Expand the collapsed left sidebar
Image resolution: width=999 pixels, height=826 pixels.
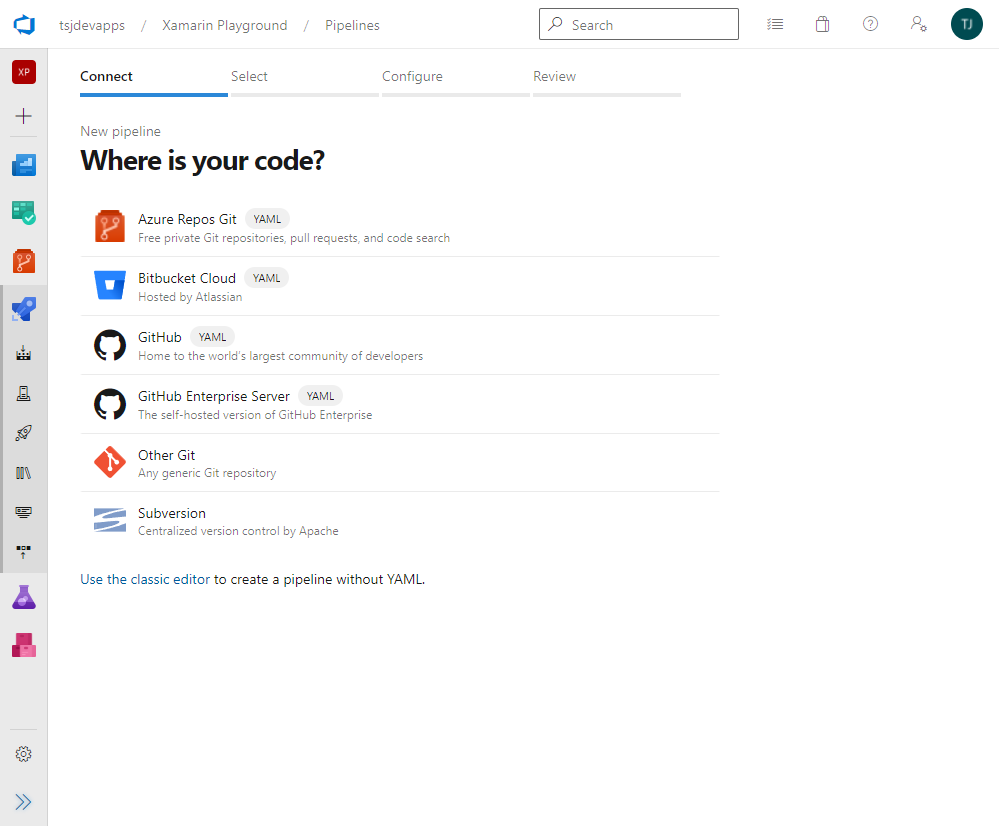pos(24,801)
